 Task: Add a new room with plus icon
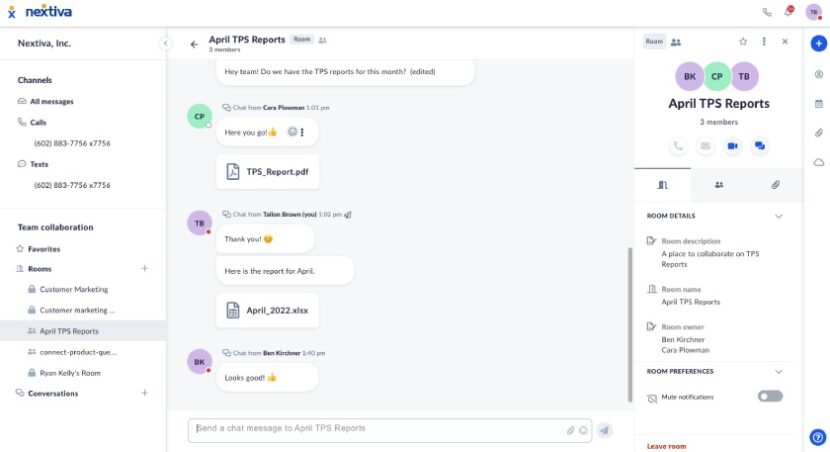tap(144, 269)
